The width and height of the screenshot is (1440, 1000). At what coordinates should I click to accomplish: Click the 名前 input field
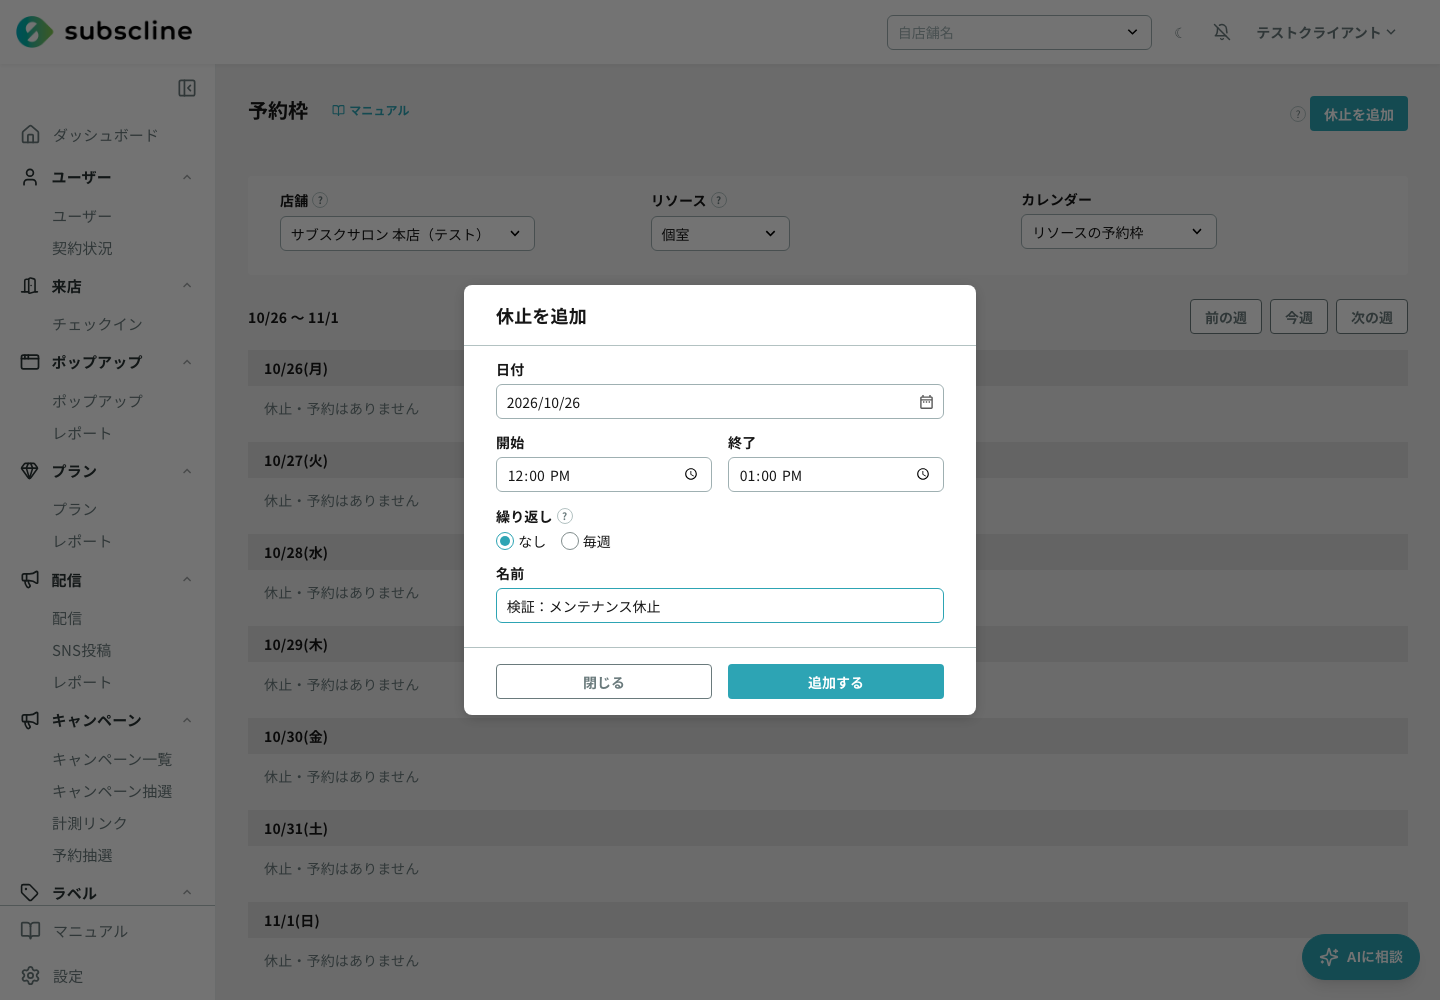720,605
